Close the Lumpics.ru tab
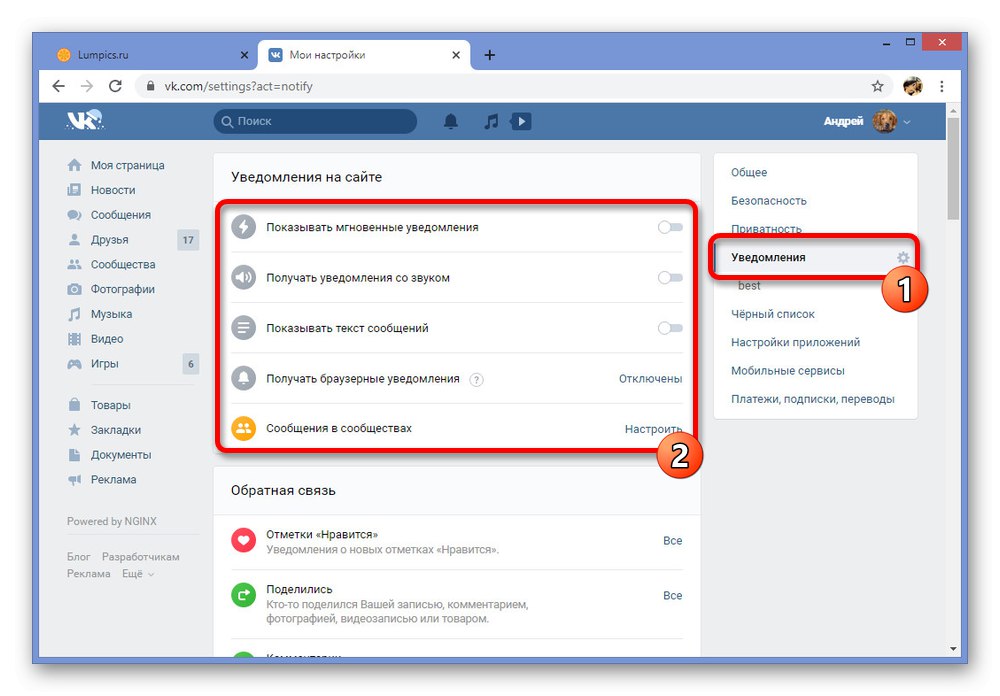Image resolution: width=1000 pixels, height=696 pixels. point(244,55)
